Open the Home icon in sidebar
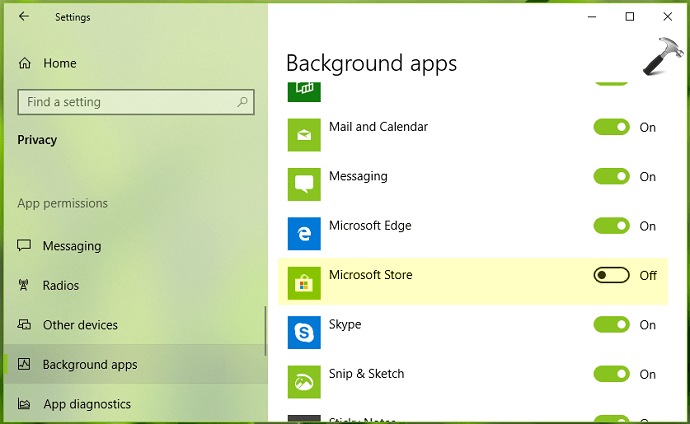690x424 pixels. tap(25, 63)
